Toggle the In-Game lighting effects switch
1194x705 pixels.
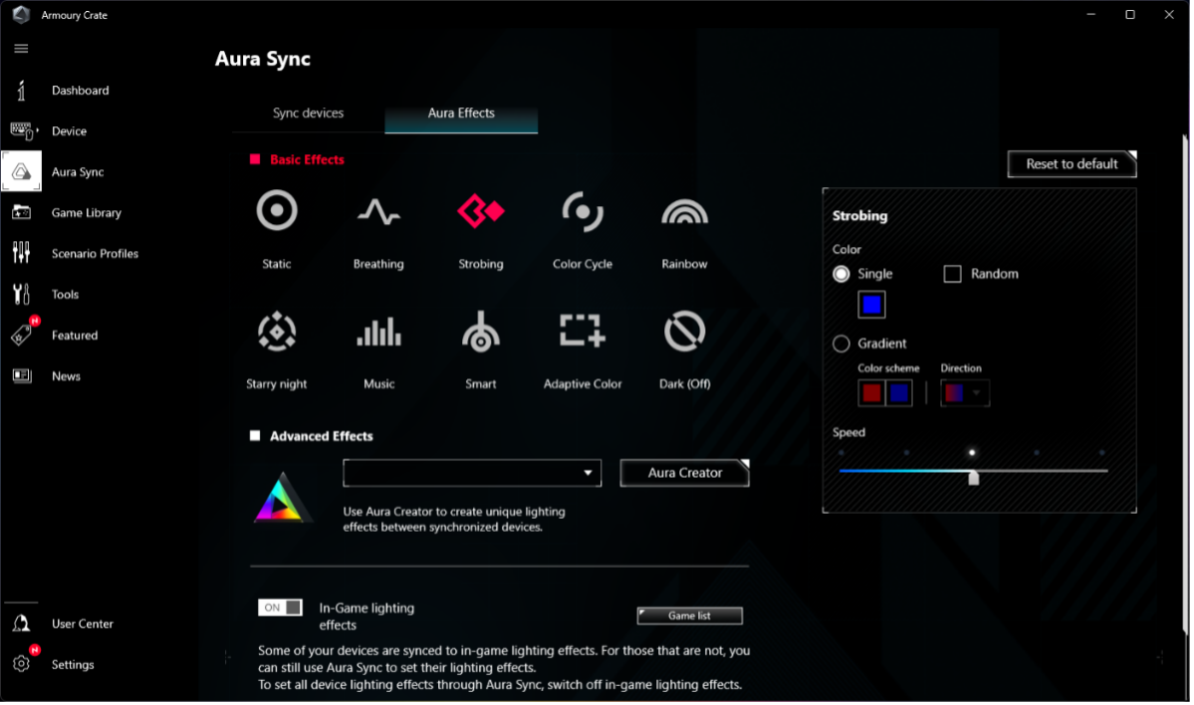click(280, 608)
